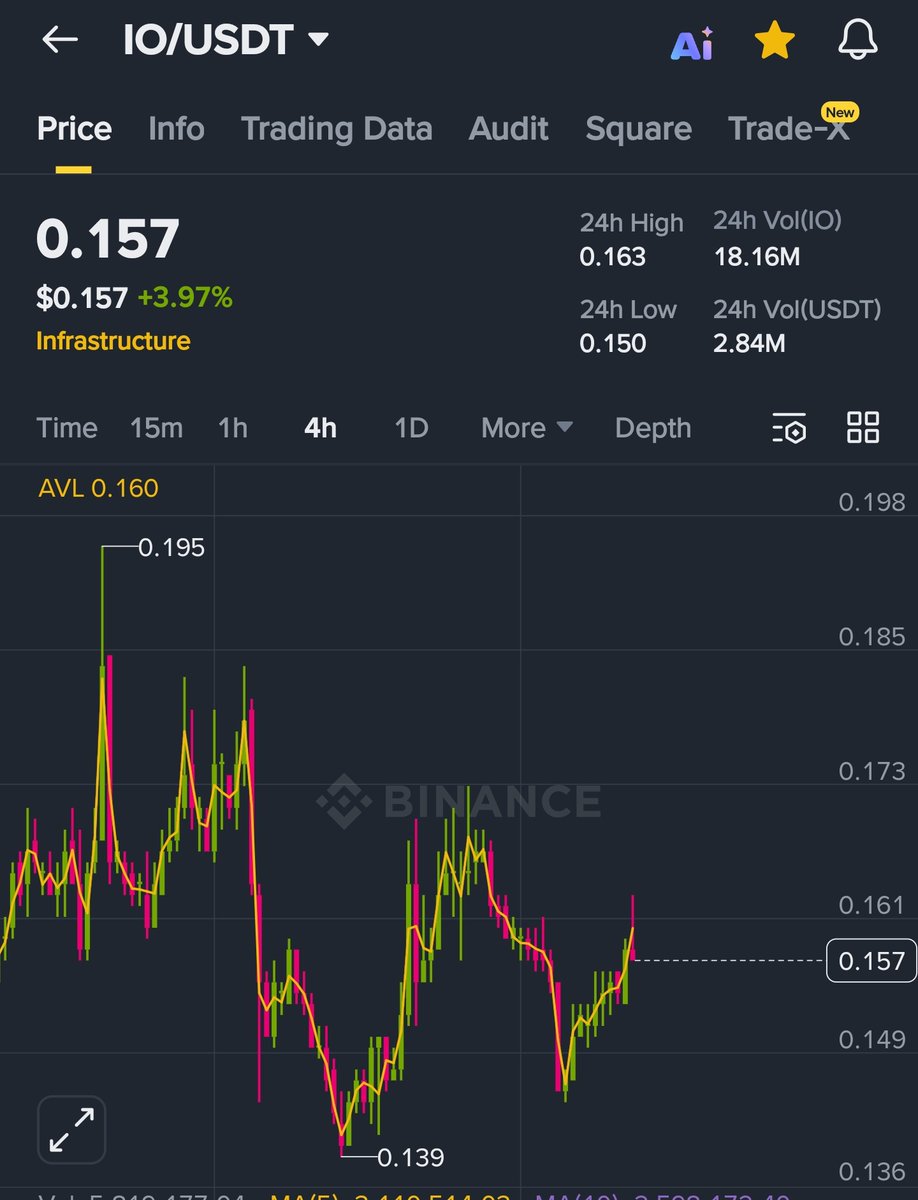Tap the 0.198 price axis label

[871, 502]
